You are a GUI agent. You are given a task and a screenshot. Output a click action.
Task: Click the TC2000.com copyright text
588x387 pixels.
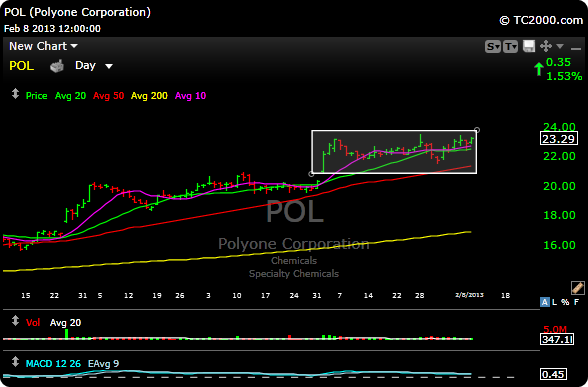(541, 20)
